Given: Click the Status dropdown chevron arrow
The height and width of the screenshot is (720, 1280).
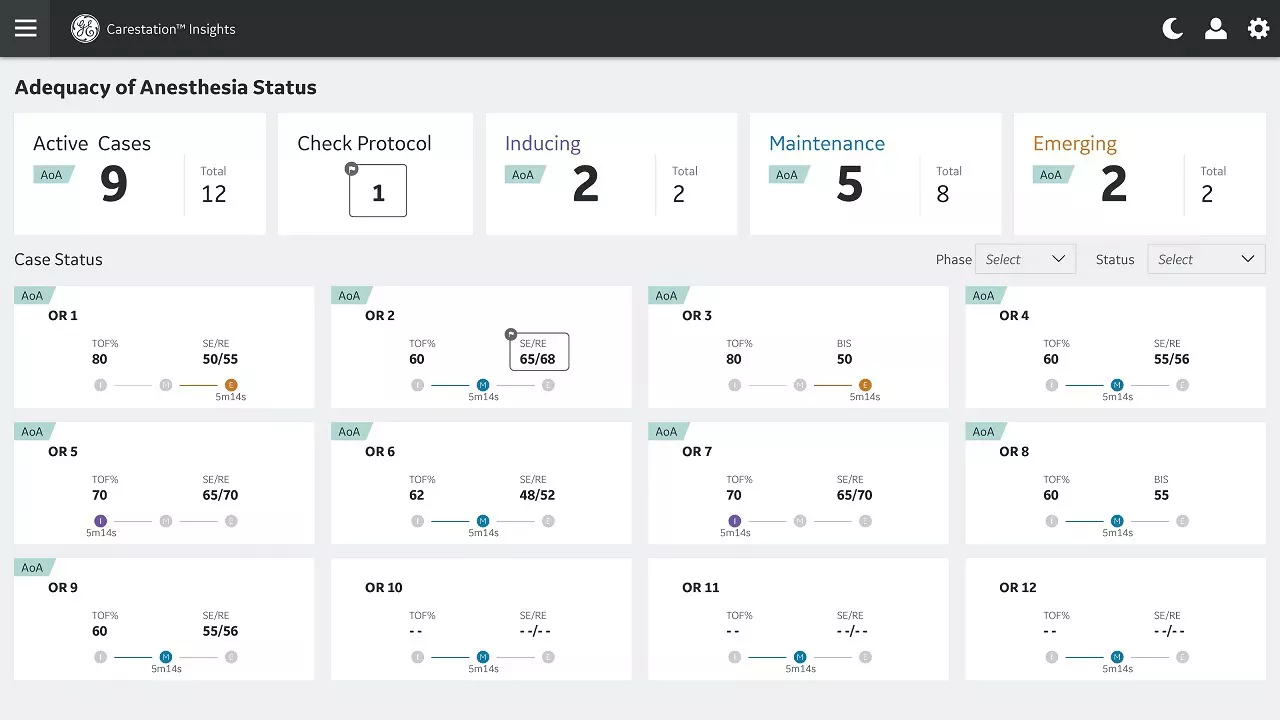Looking at the screenshot, I should pyautogui.click(x=1247, y=259).
